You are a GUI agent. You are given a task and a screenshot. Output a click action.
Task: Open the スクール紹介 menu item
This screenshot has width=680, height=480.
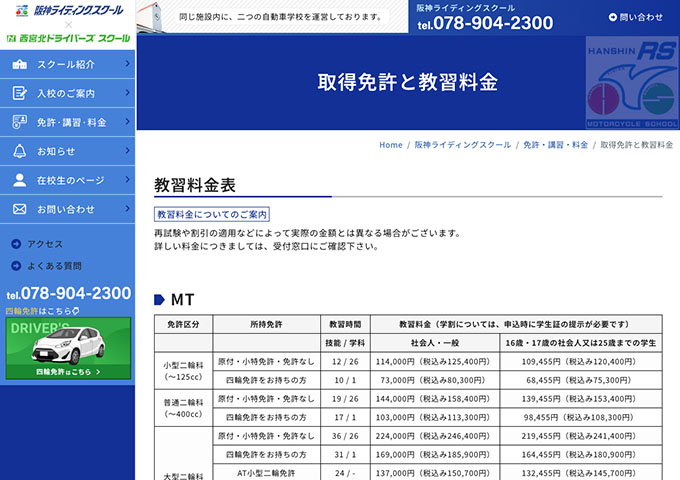click(x=67, y=64)
